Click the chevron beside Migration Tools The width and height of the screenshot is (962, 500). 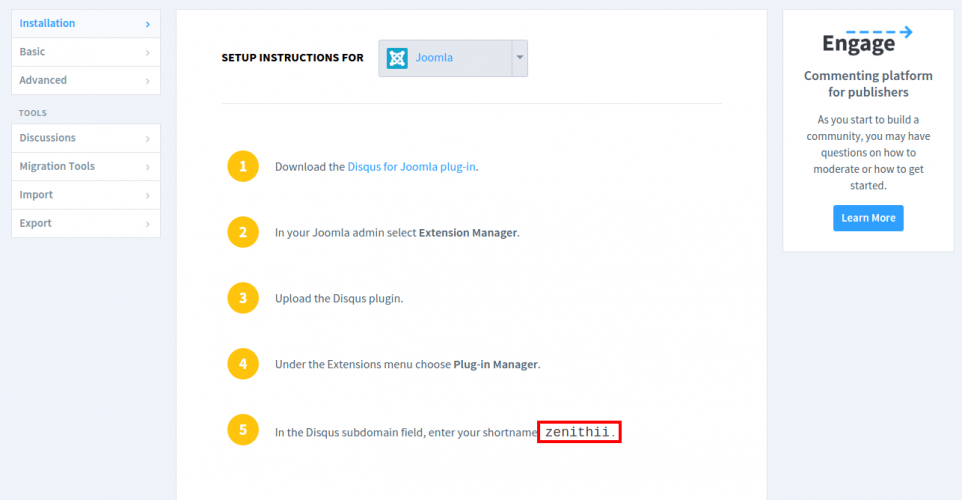point(148,167)
